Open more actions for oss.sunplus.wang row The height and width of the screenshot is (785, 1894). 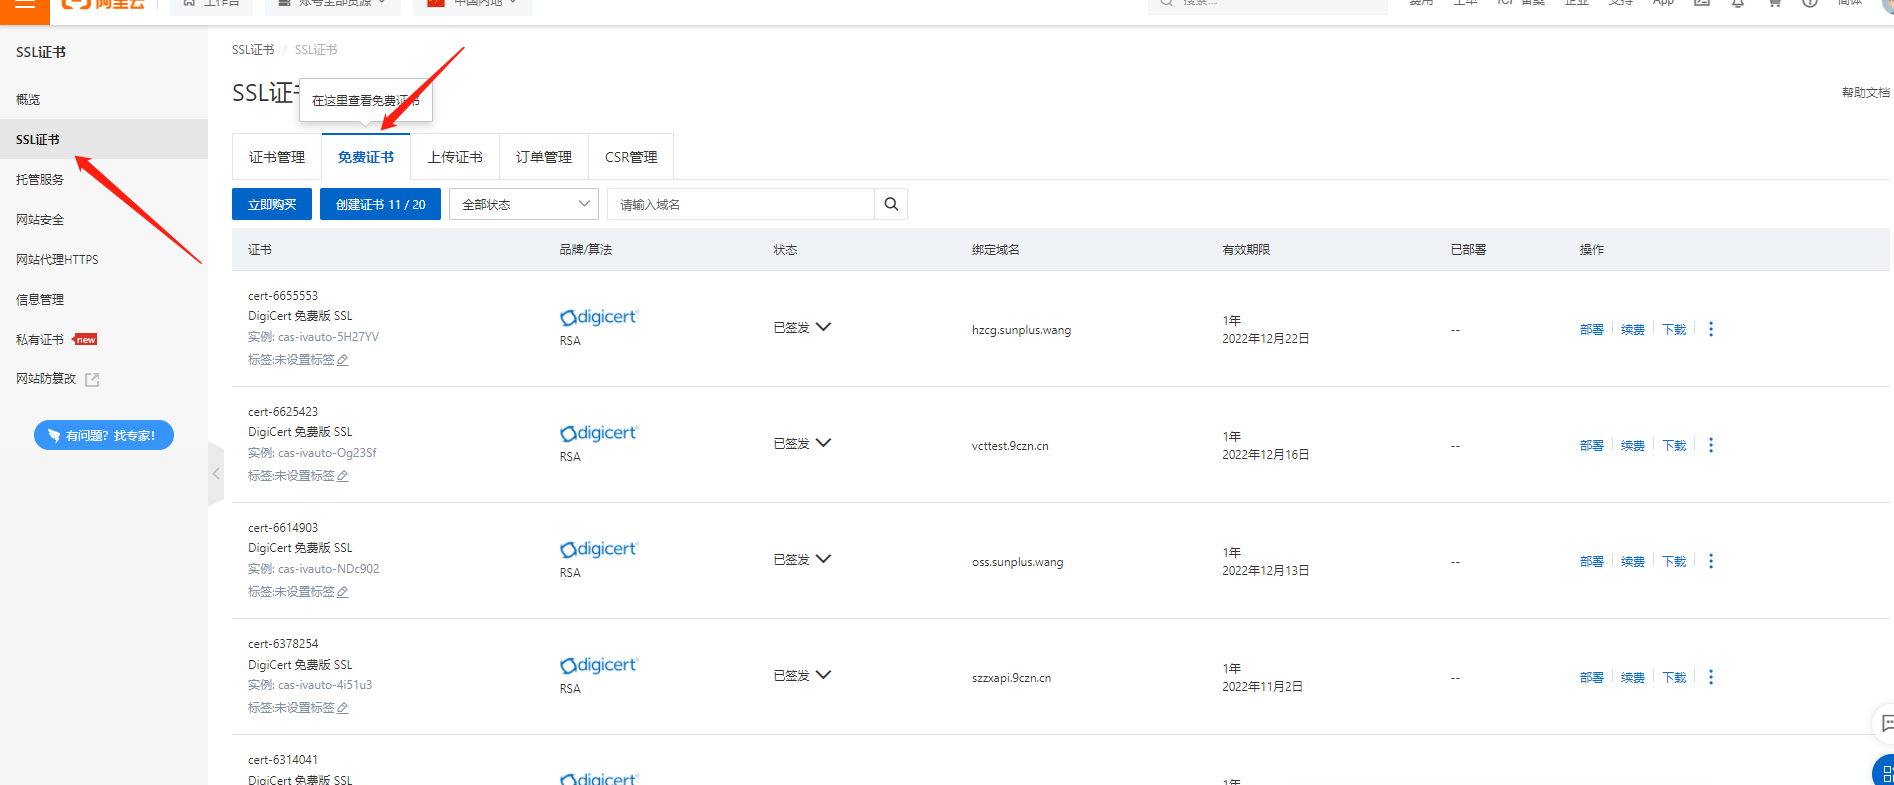(1711, 561)
